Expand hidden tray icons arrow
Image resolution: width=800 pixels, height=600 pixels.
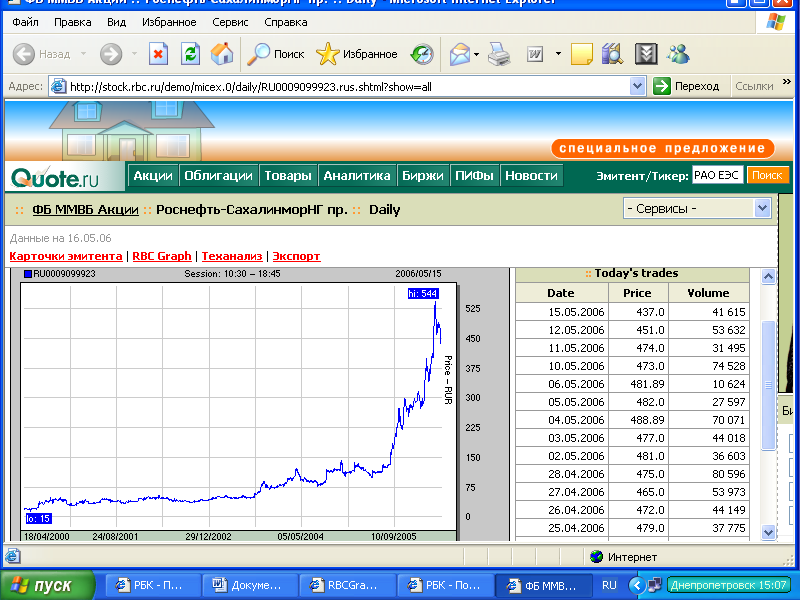pos(636,585)
